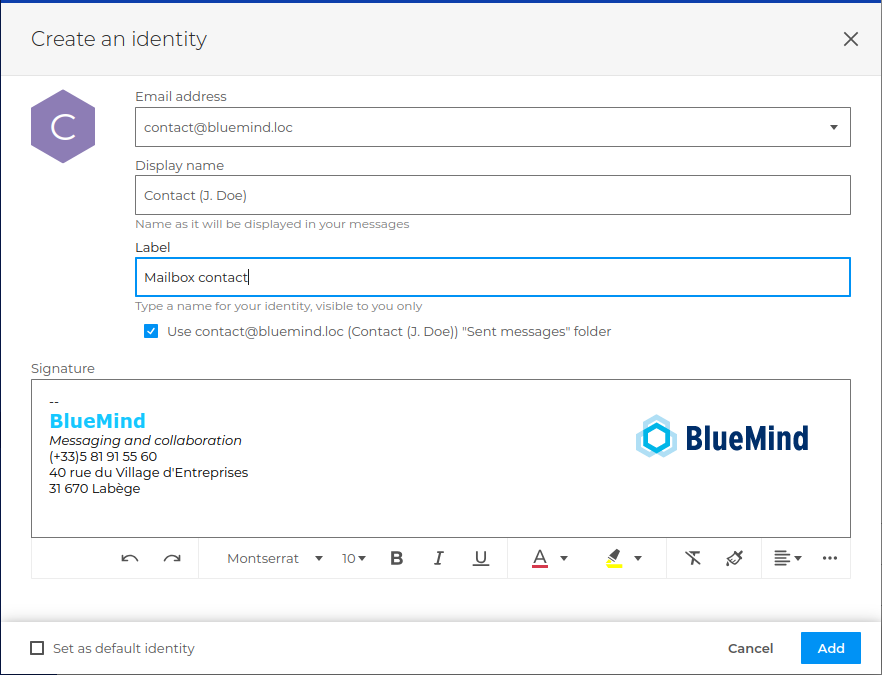Open the font size 10 dropdown

(354, 558)
